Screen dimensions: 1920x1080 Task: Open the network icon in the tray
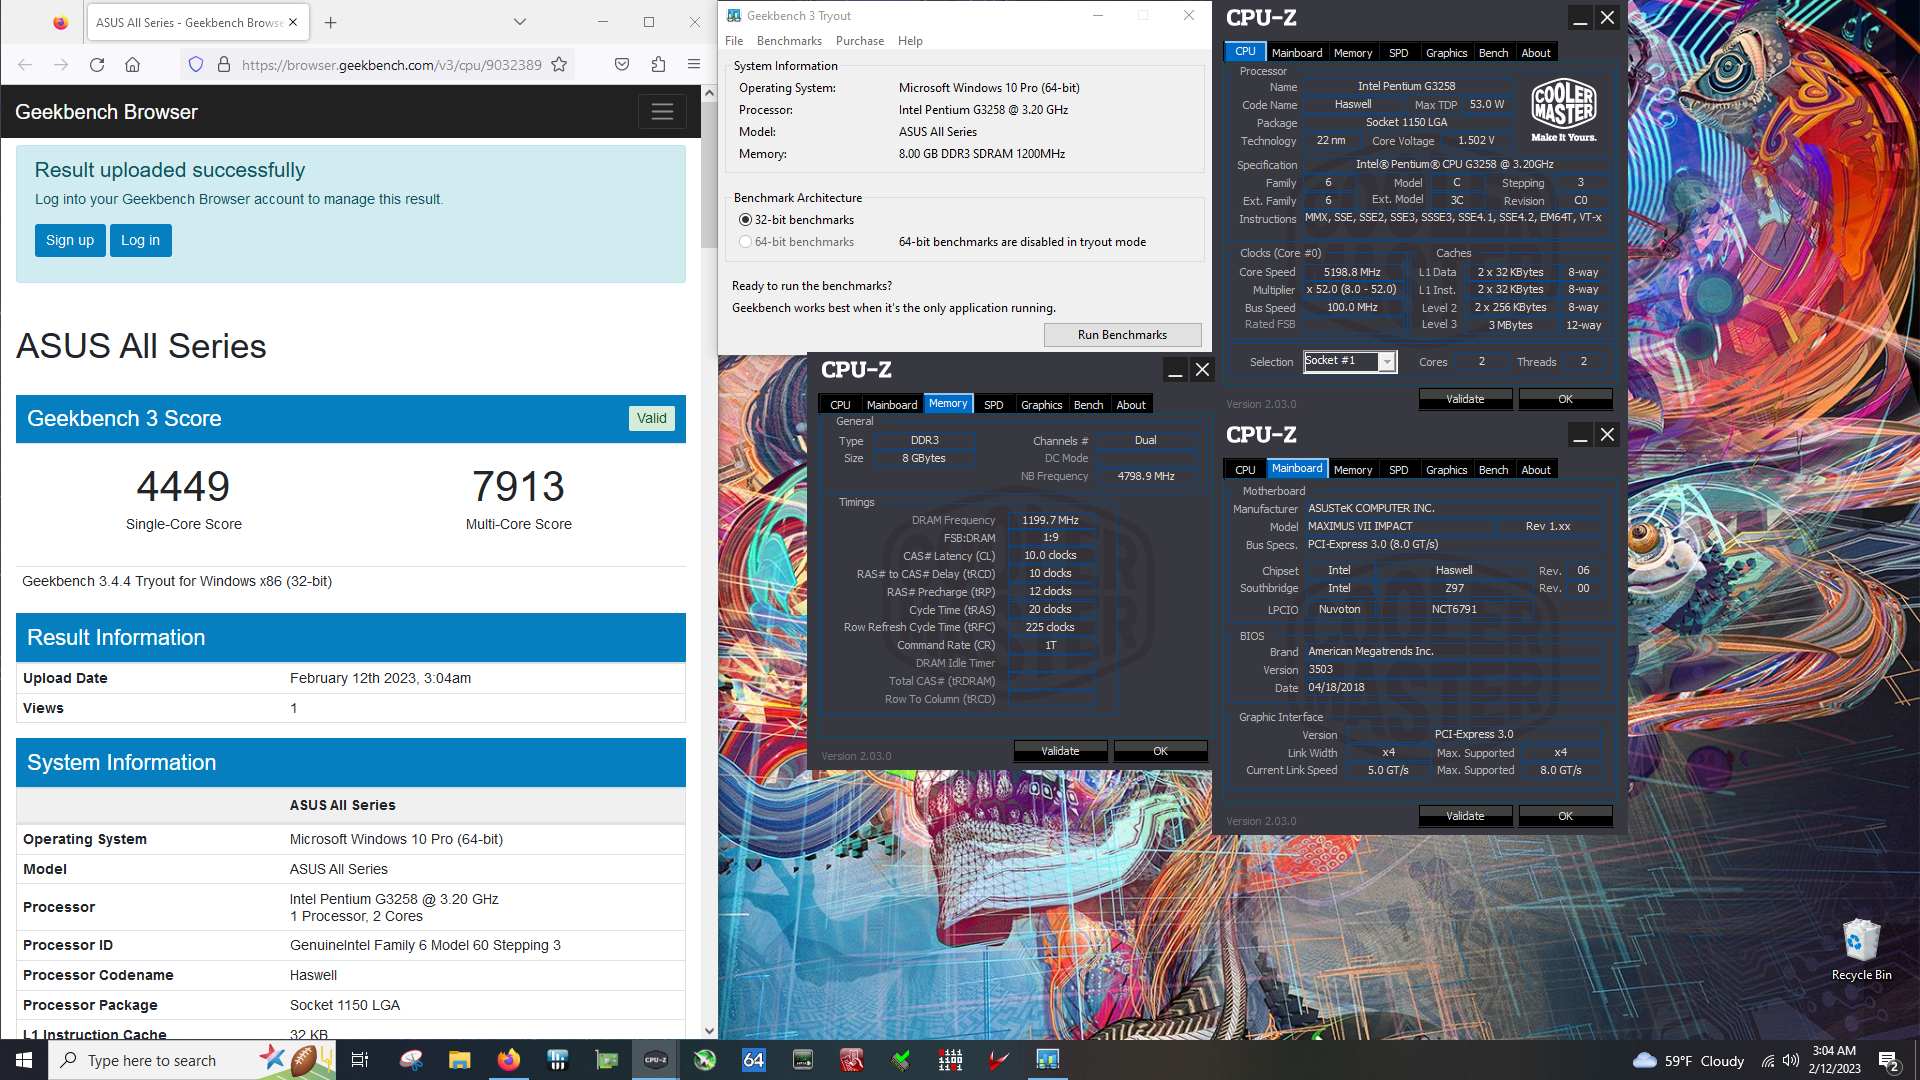pyautogui.click(x=1768, y=1061)
